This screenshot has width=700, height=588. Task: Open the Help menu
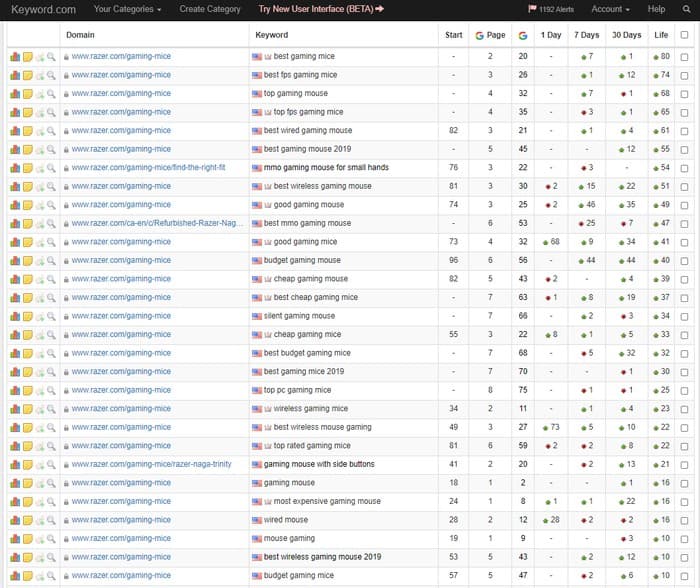pos(656,9)
